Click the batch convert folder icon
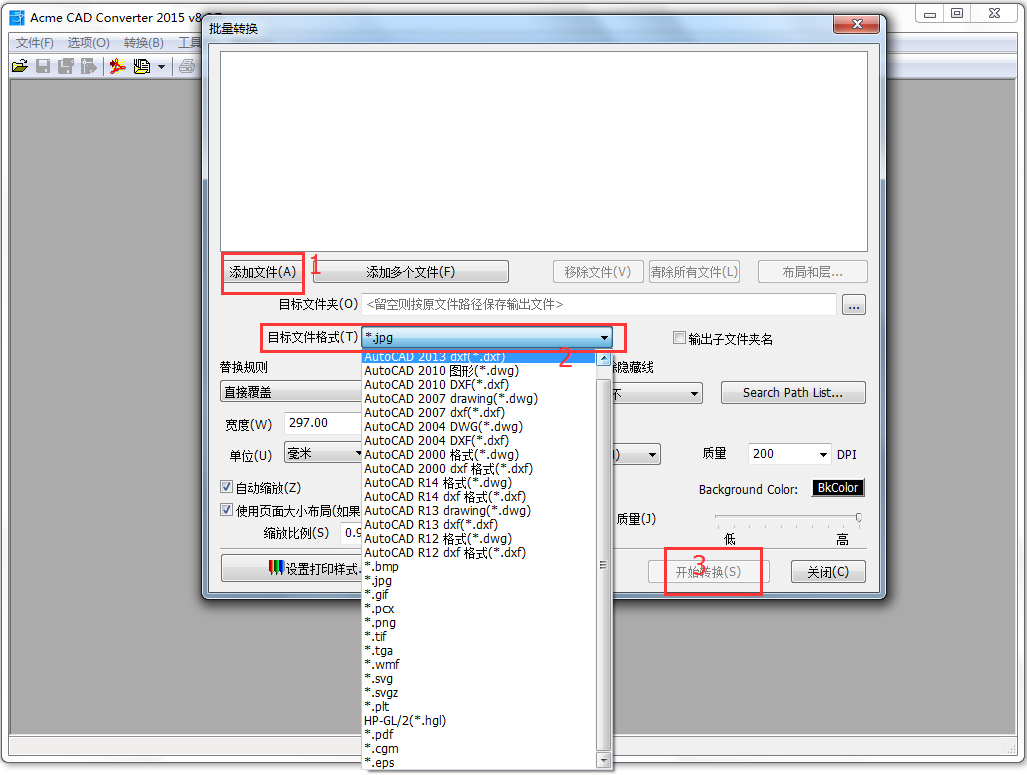The image size is (1027, 775). tap(141, 66)
